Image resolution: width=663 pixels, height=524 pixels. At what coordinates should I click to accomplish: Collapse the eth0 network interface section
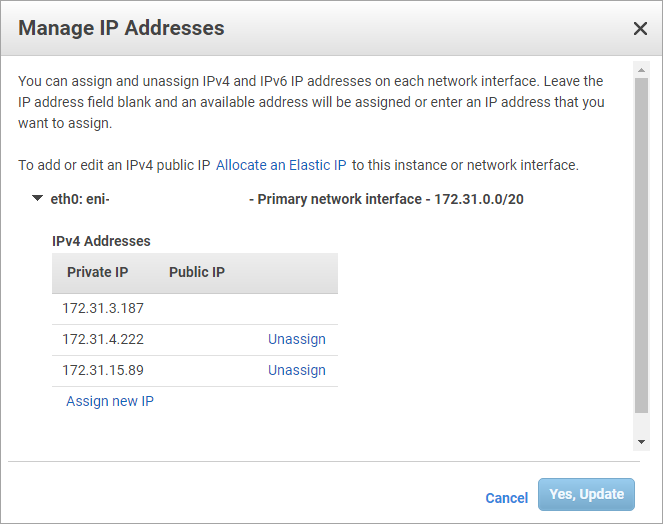tap(37, 199)
